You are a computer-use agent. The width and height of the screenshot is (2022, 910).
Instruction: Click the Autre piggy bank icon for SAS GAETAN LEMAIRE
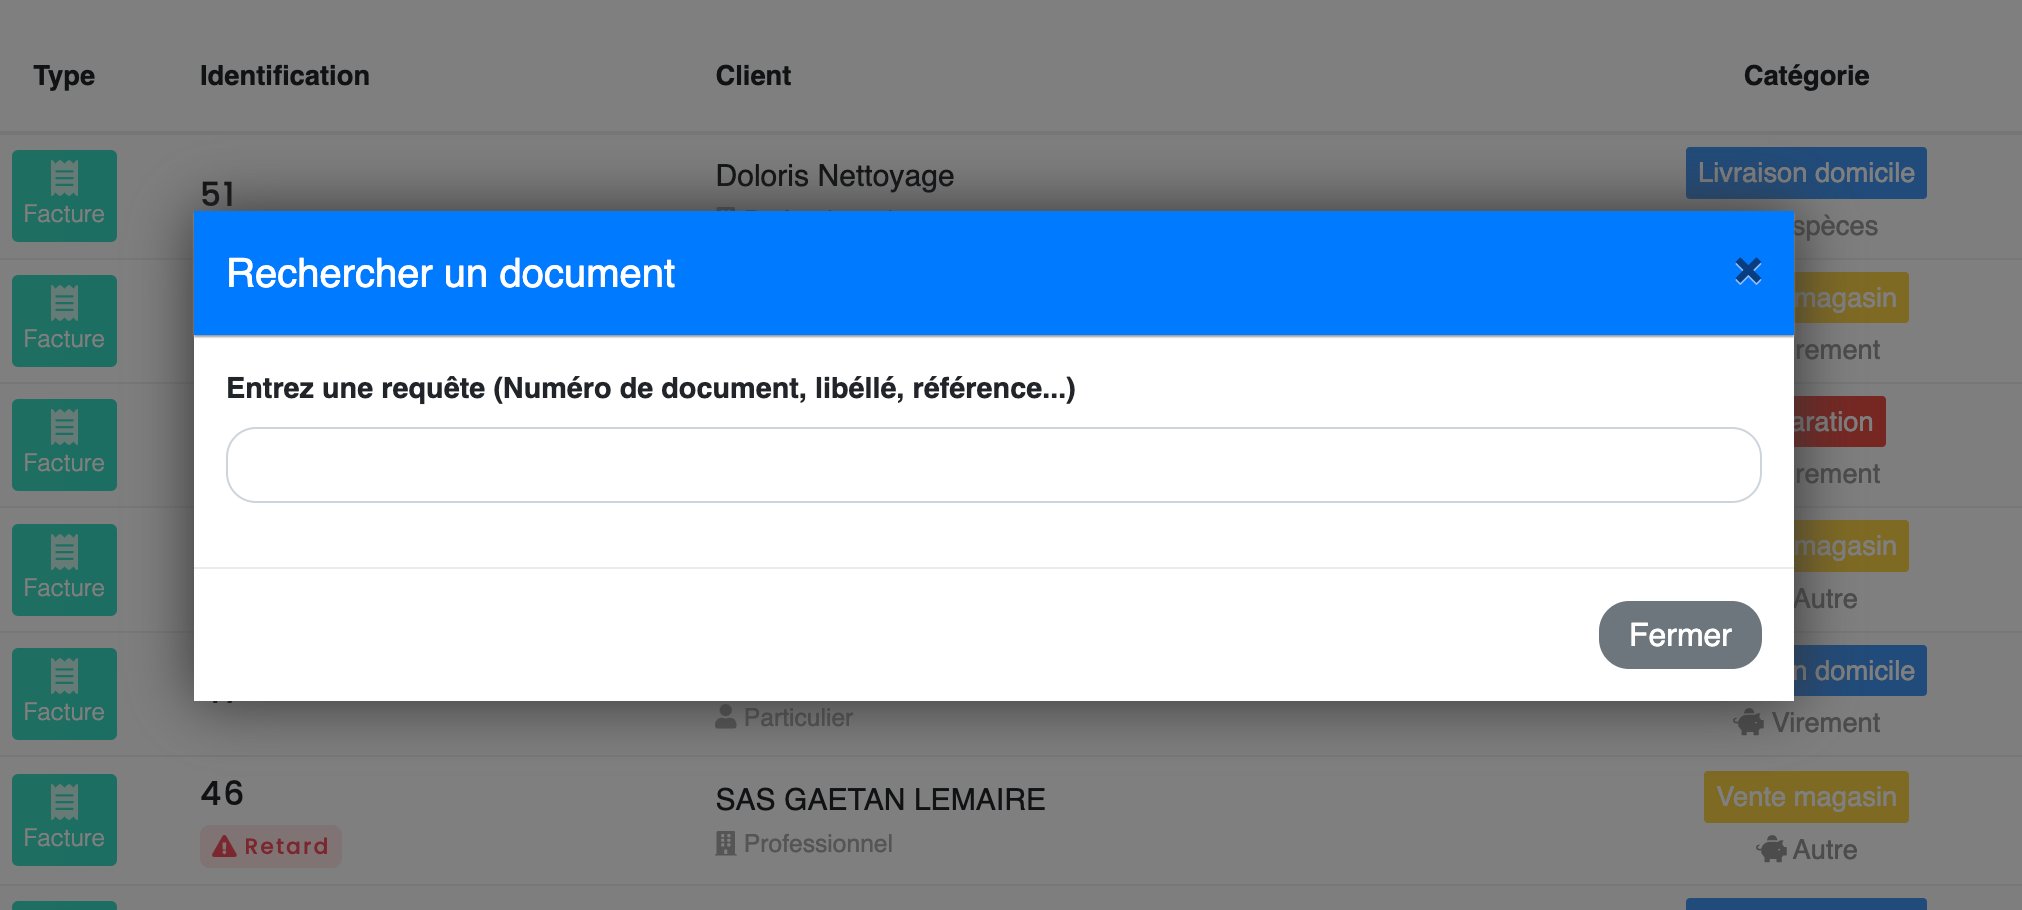[x=1772, y=850]
